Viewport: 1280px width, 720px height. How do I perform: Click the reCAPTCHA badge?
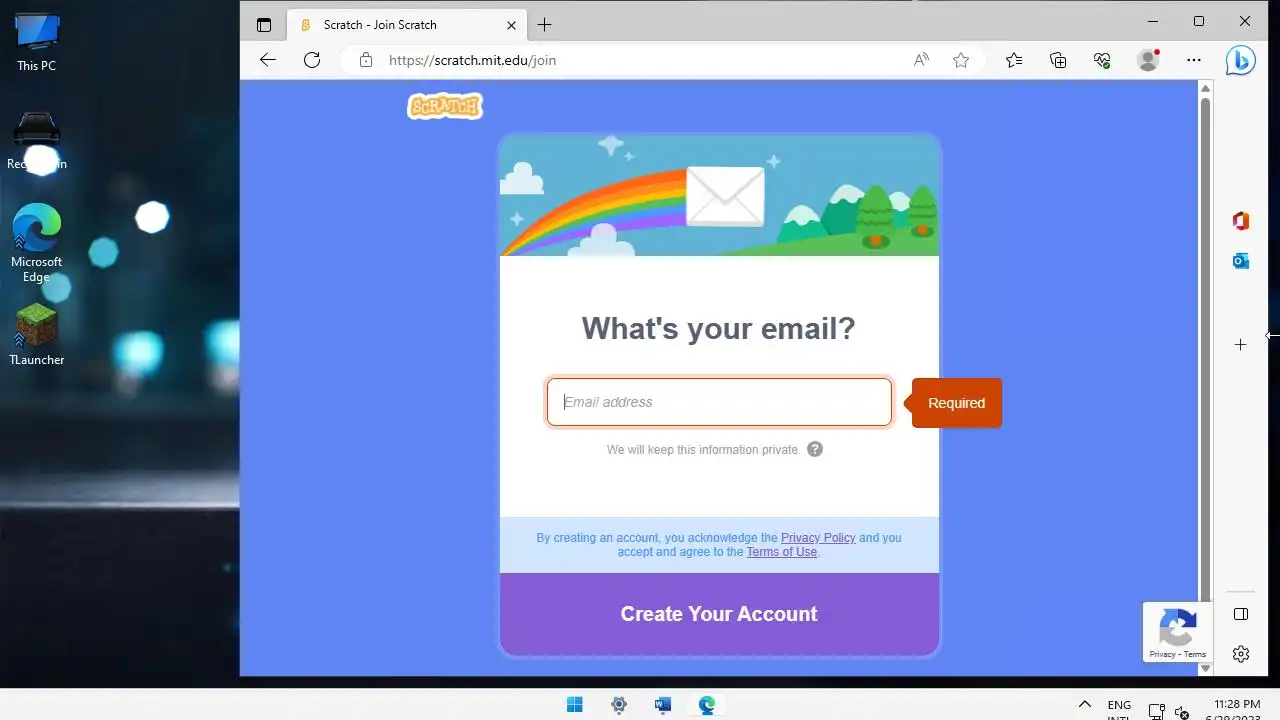[1178, 632]
